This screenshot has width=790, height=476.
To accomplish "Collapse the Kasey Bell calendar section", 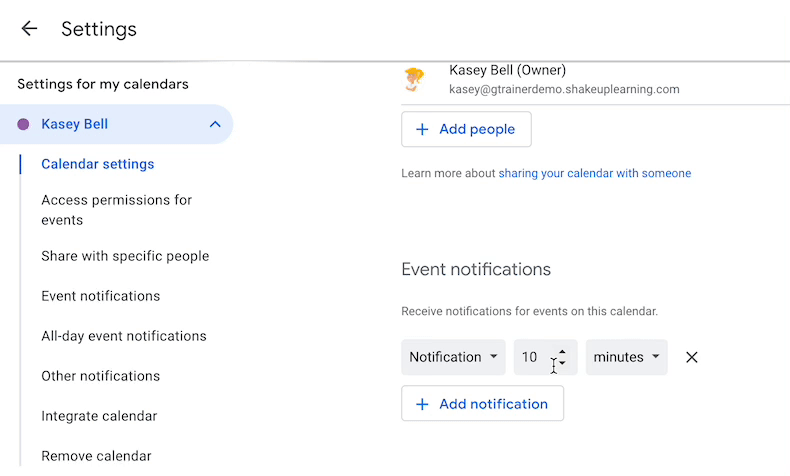I will tap(214, 125).
